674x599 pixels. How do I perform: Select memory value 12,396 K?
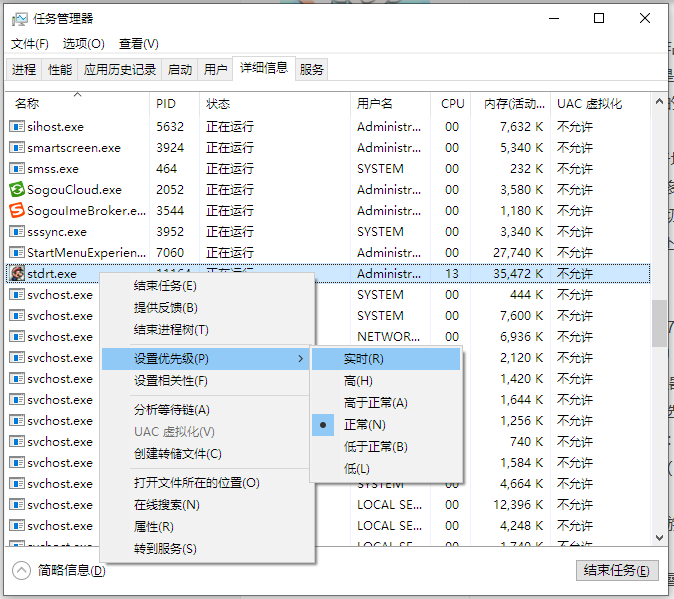pos(518,504)
